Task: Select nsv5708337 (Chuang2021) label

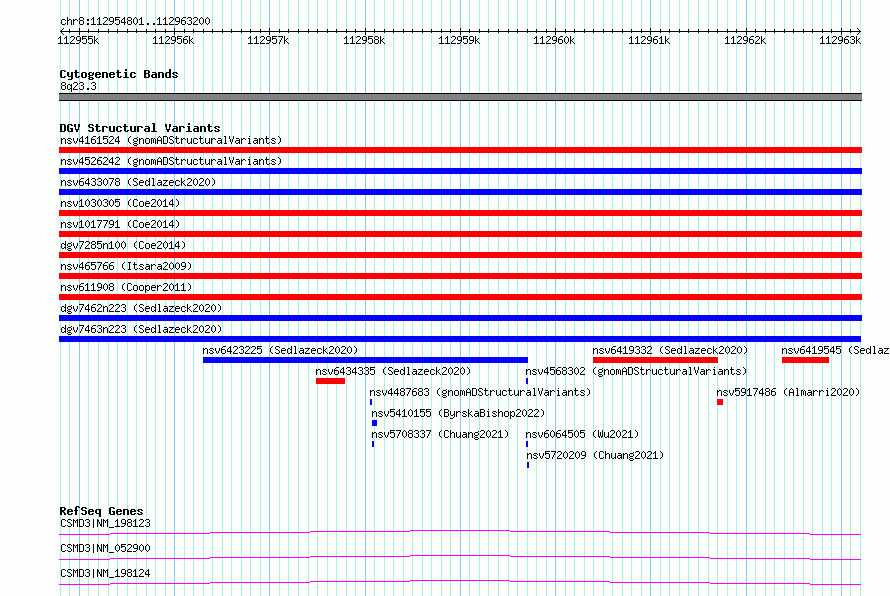Action: pyautogui.click(x=440, y=434)
